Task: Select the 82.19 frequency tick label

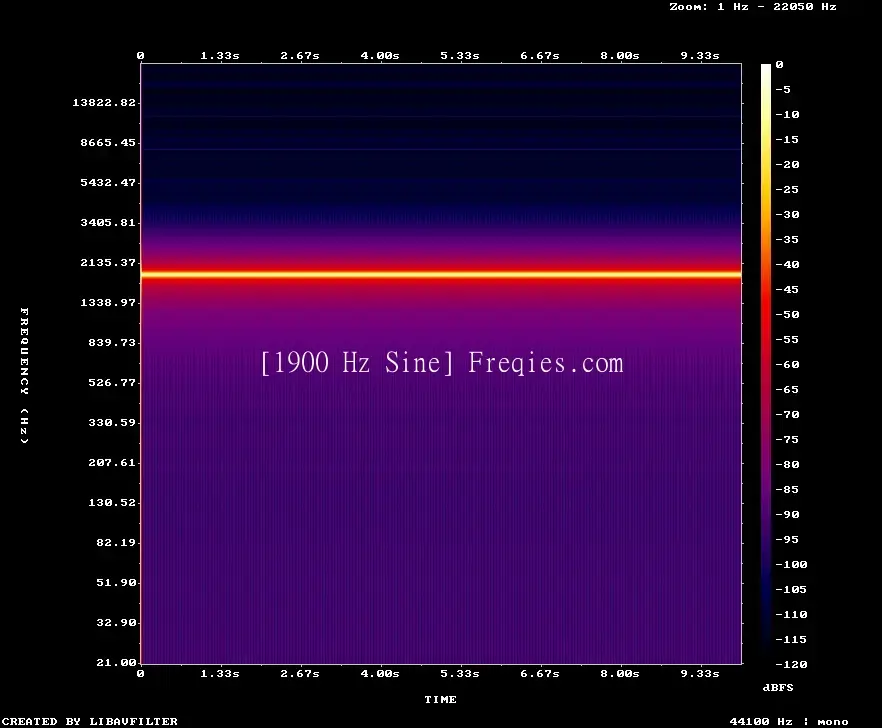Action: (x=116, y=542)
